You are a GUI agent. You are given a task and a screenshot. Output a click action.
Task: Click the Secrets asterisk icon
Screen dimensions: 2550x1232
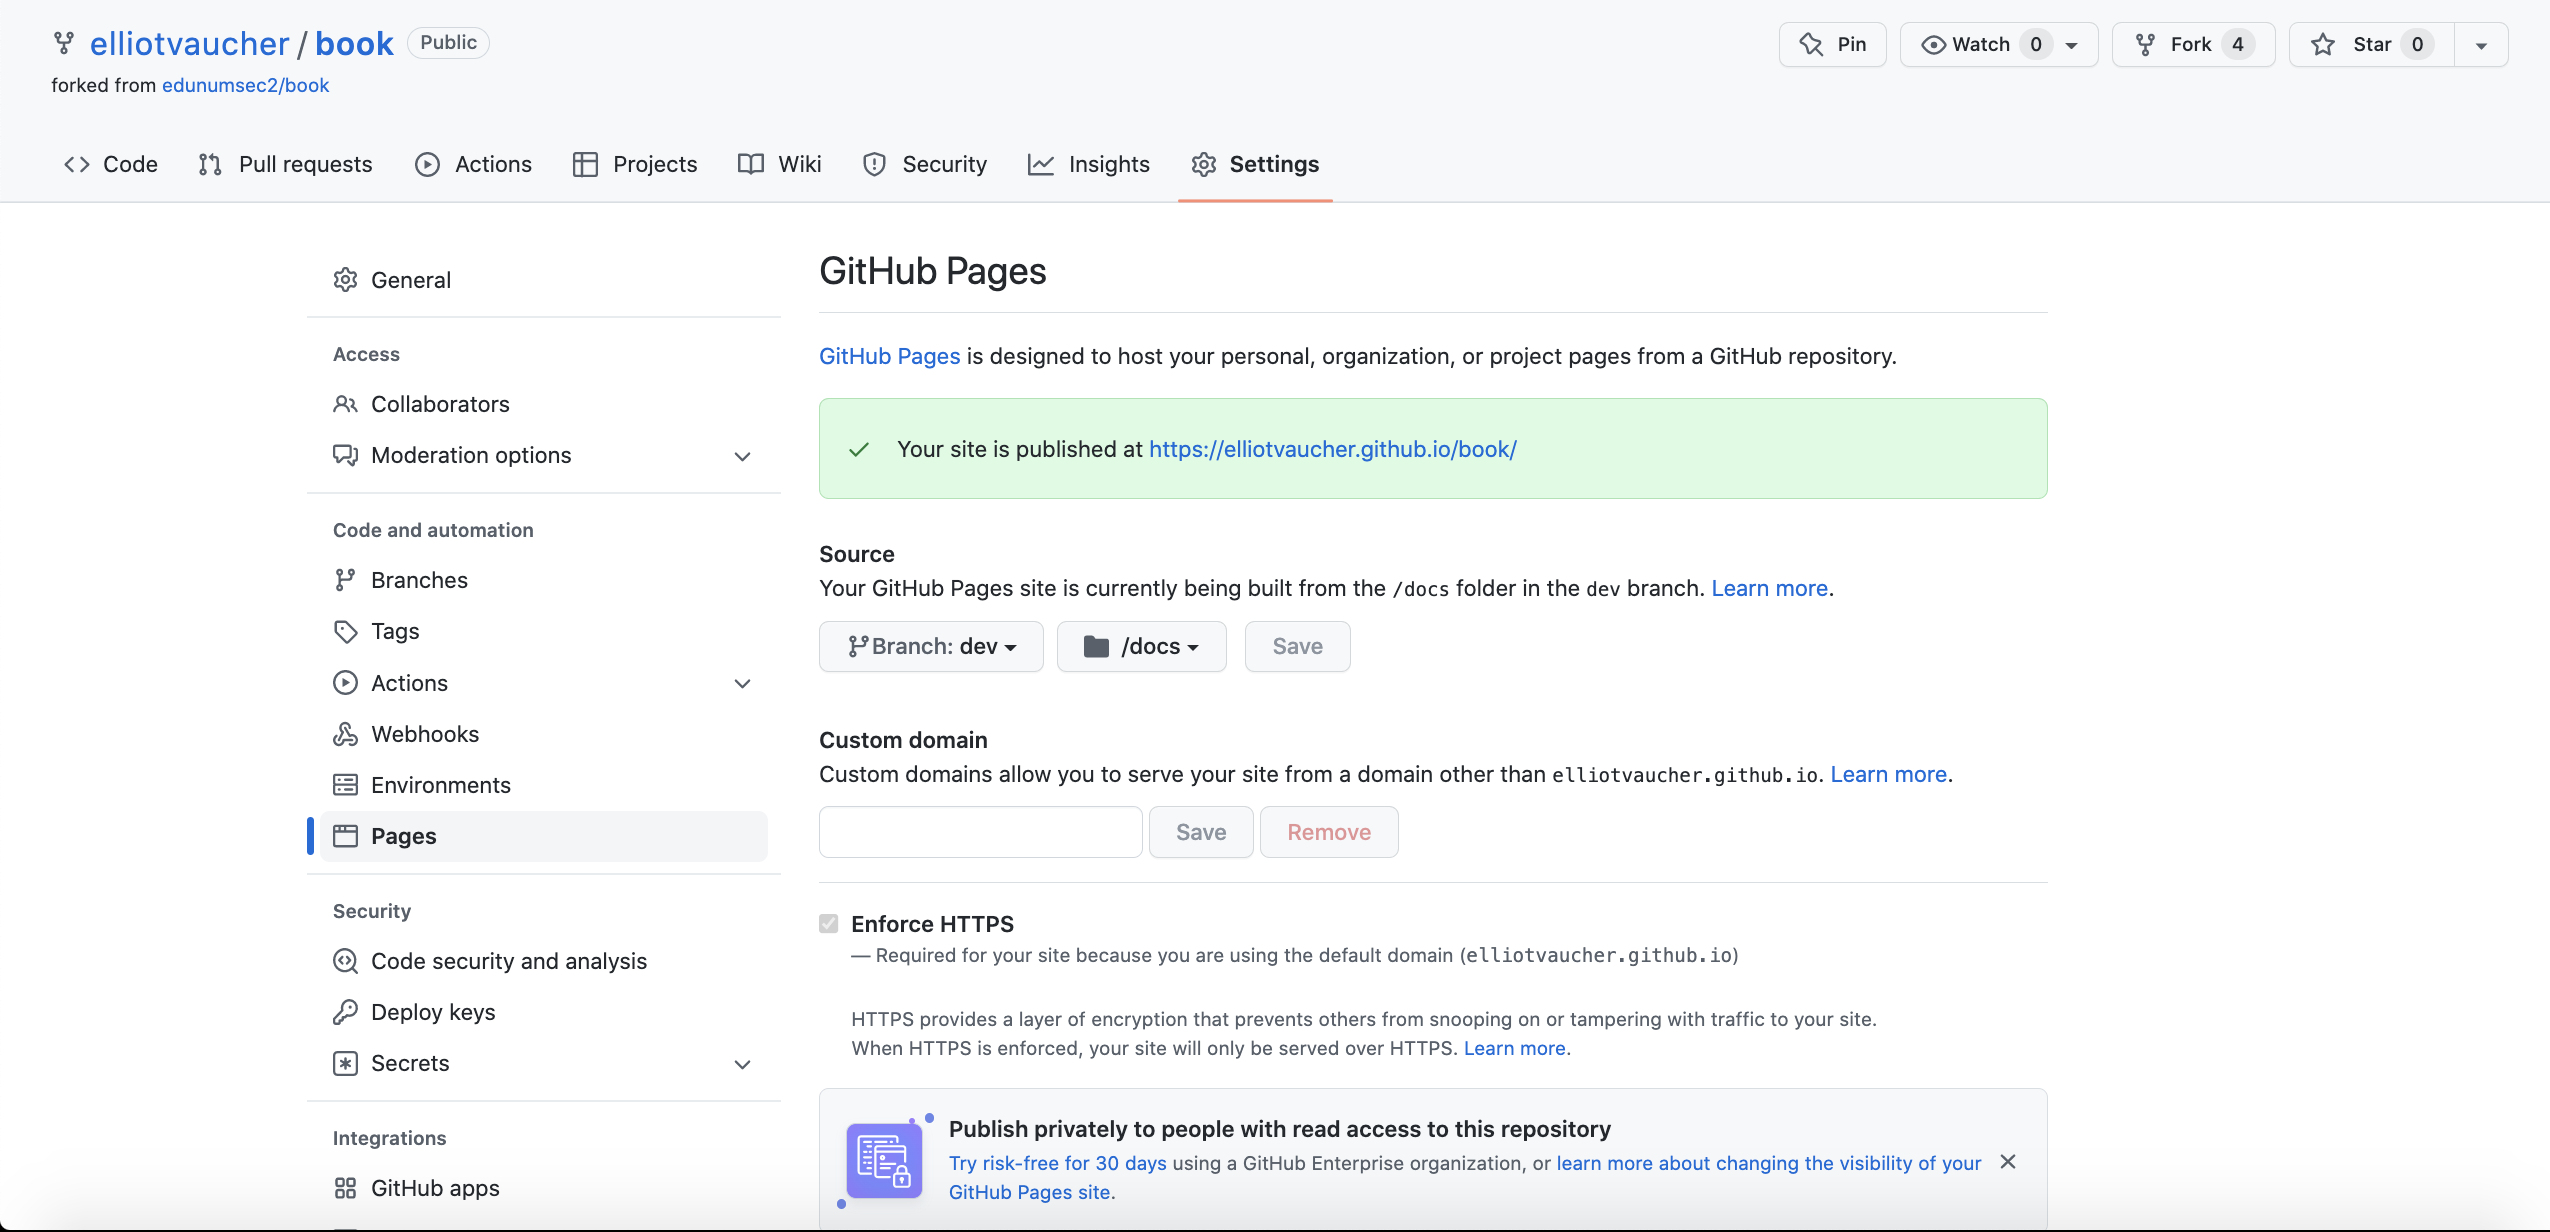[345, 1063]
